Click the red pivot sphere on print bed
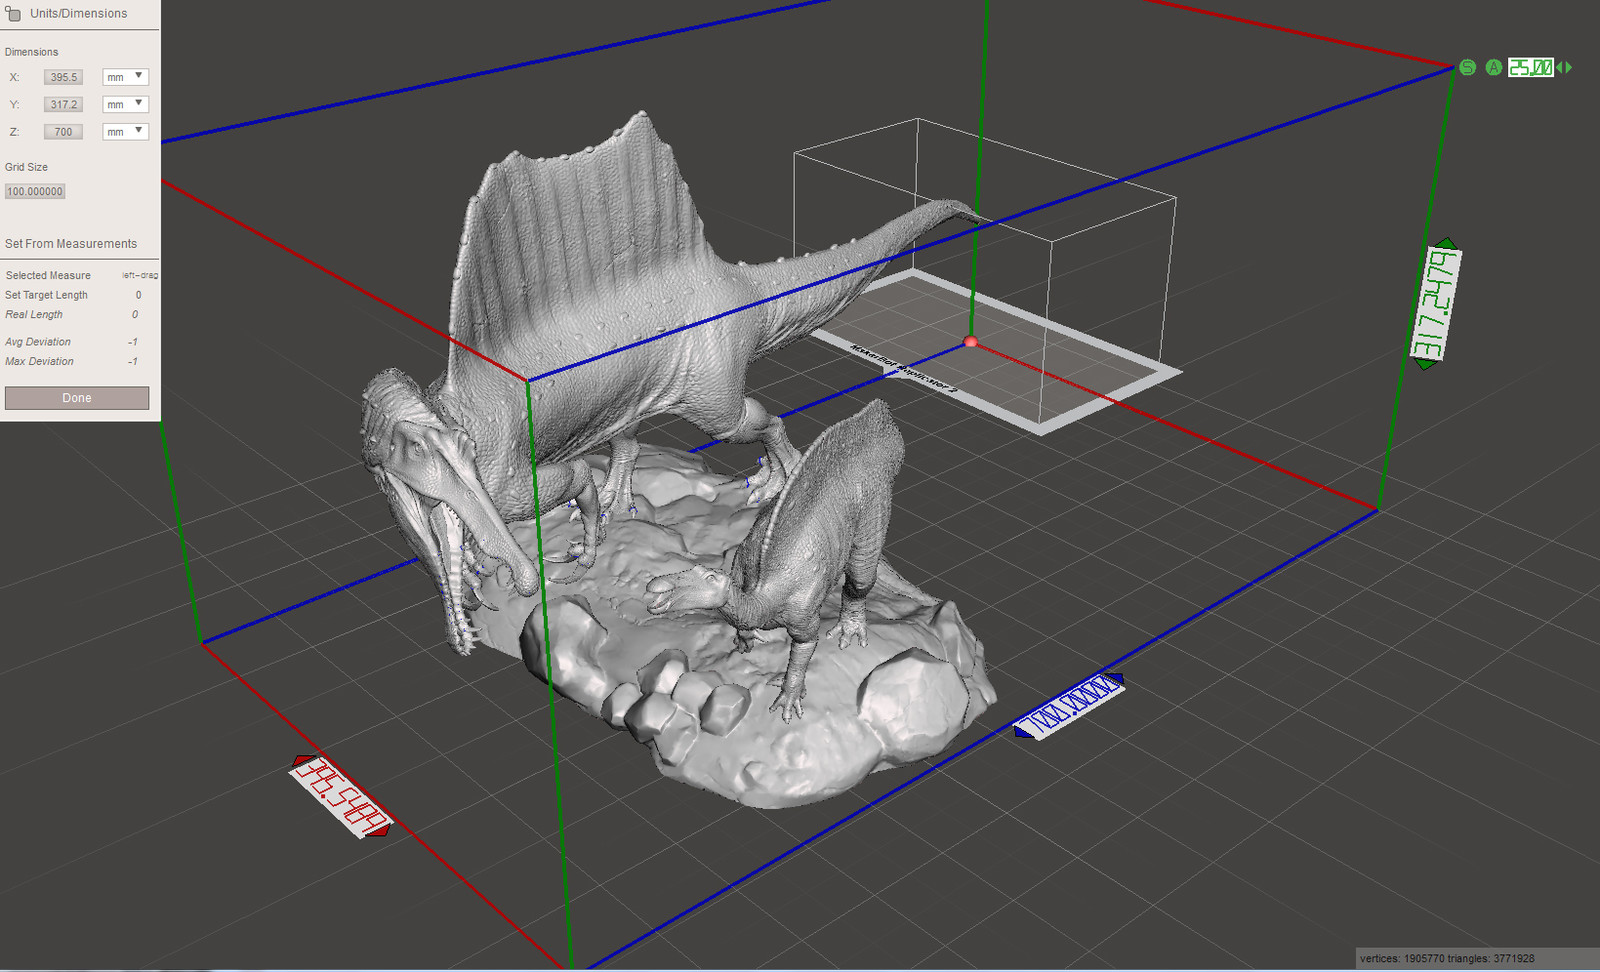The height and width of the screenshot is (972, 1600). [x=970, y=342]
